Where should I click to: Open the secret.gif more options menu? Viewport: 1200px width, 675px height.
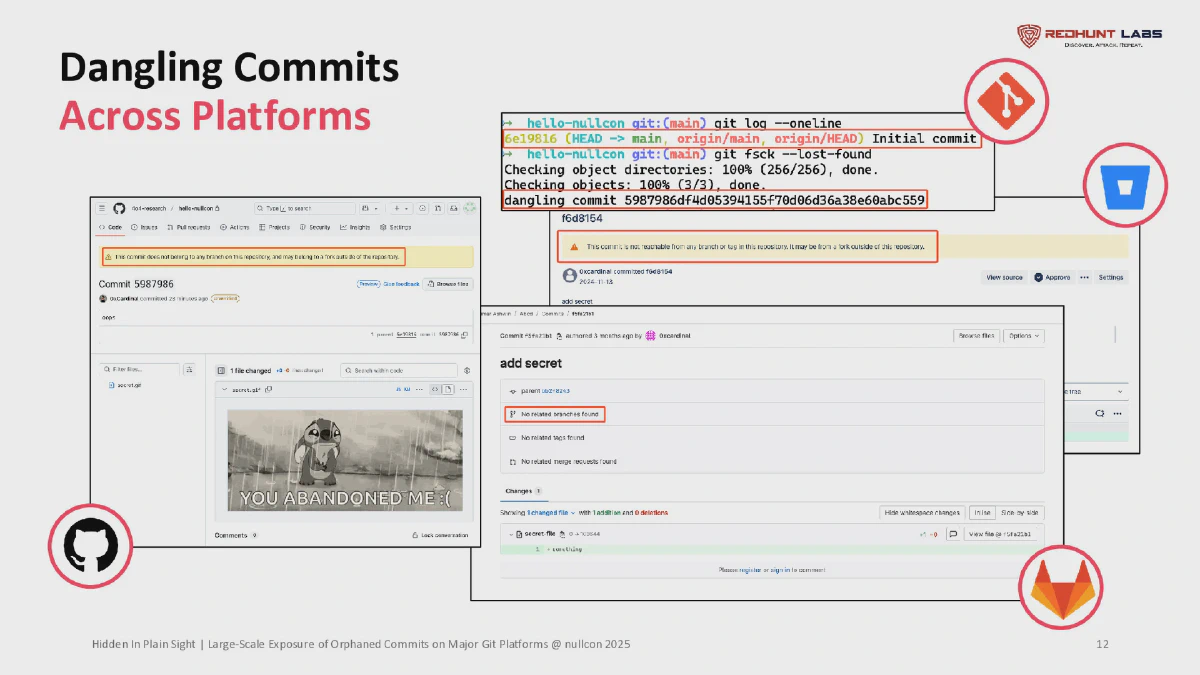point(463,389)
